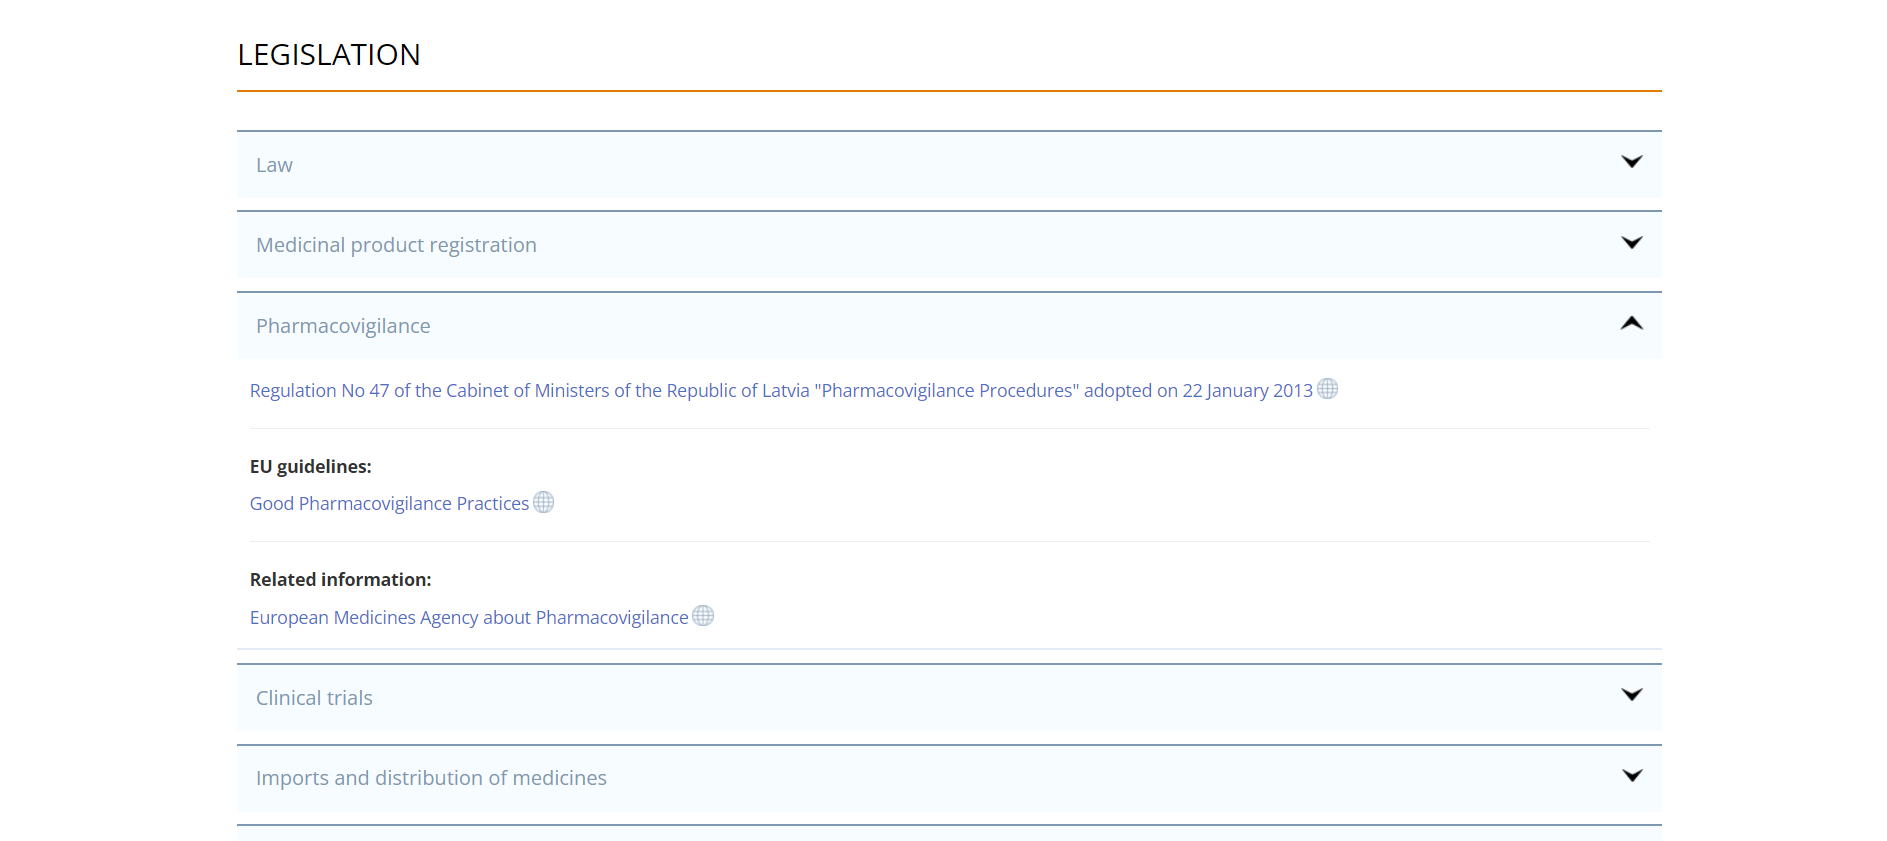Expand the Law section chevron
Image resolution: width=1887 pixels, height=841 pixels.
[x=1631, y=162]
